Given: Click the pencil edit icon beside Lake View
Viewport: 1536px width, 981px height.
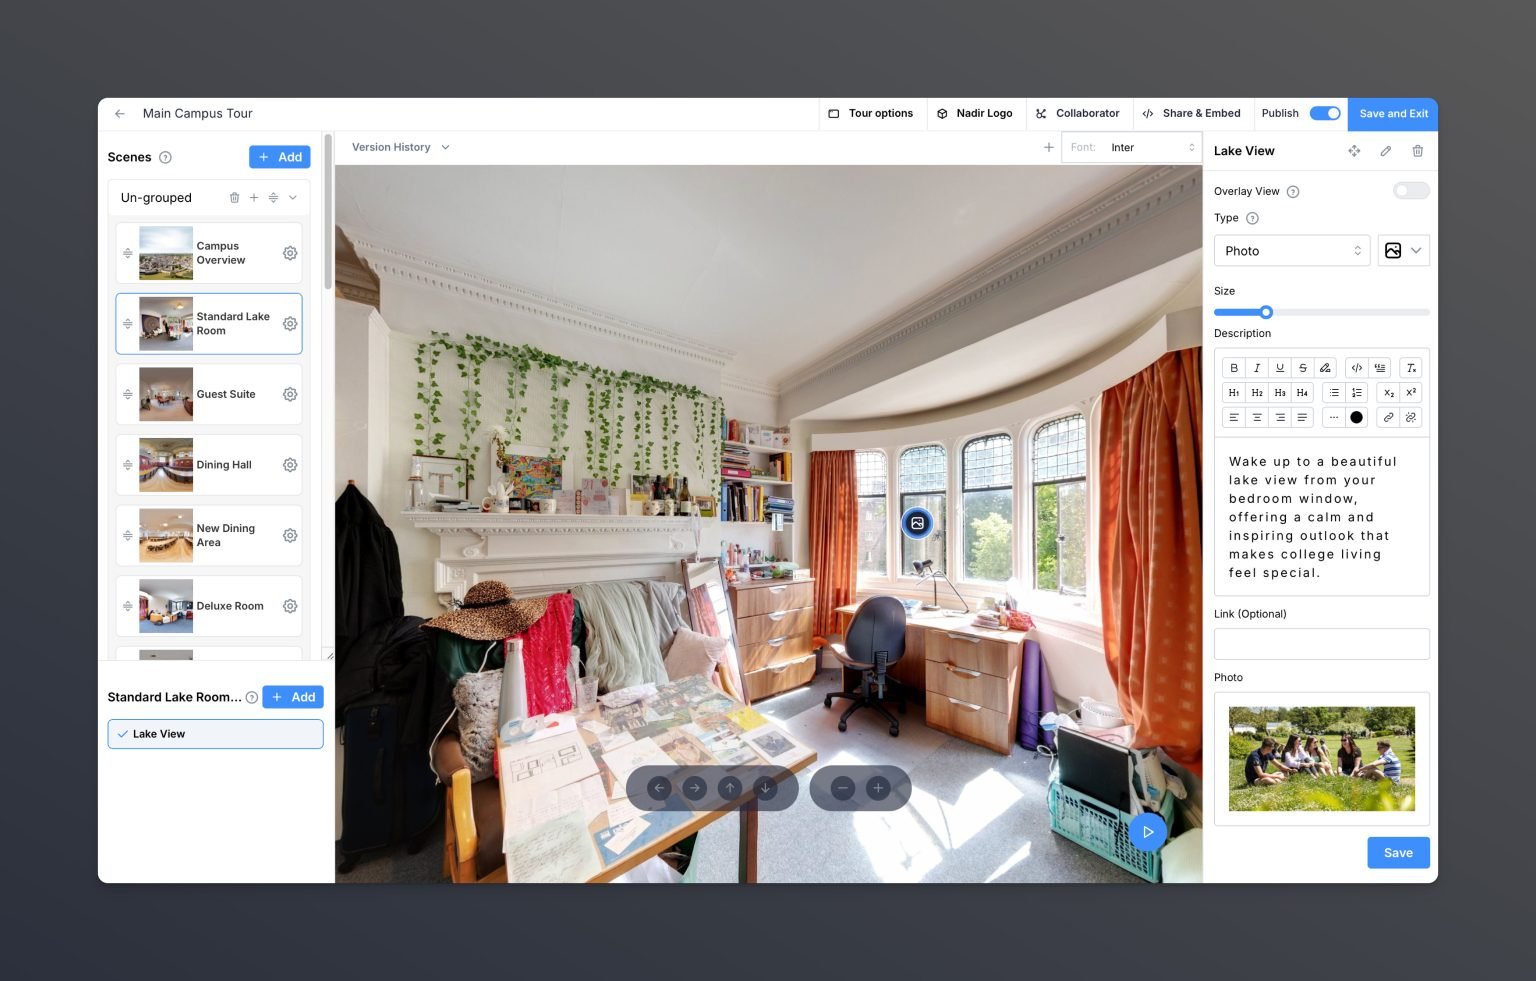Looking at the screenshot, I should tap(1385, 151).
